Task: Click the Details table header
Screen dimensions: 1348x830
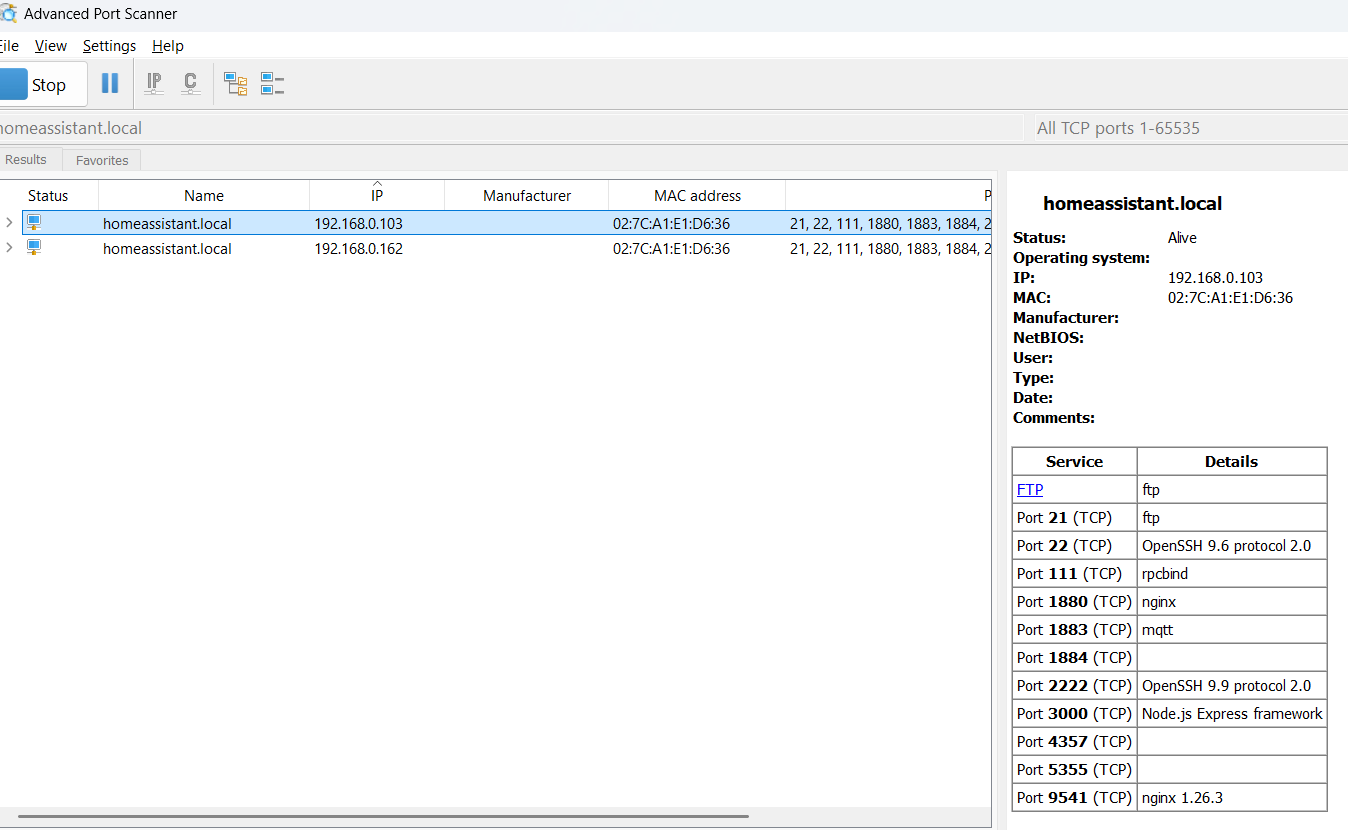Action: [1232, 462]
